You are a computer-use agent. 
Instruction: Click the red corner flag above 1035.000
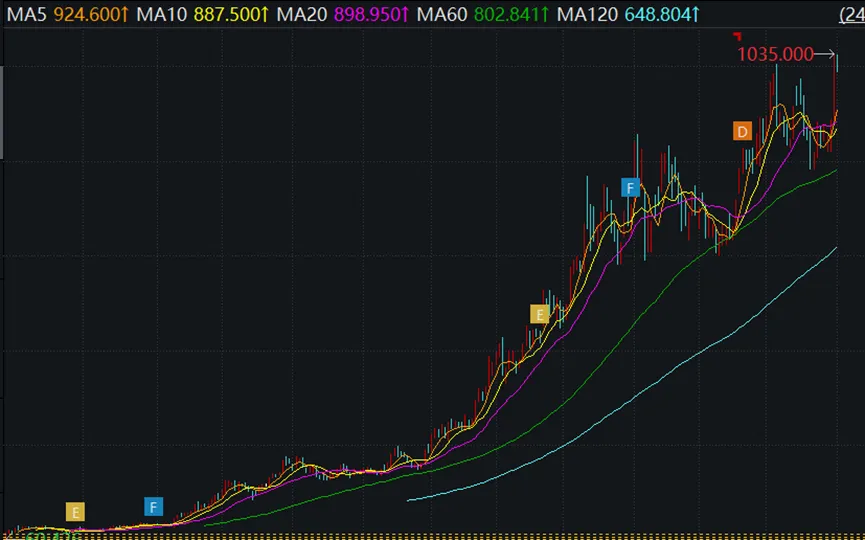click(x=737, y=38)
